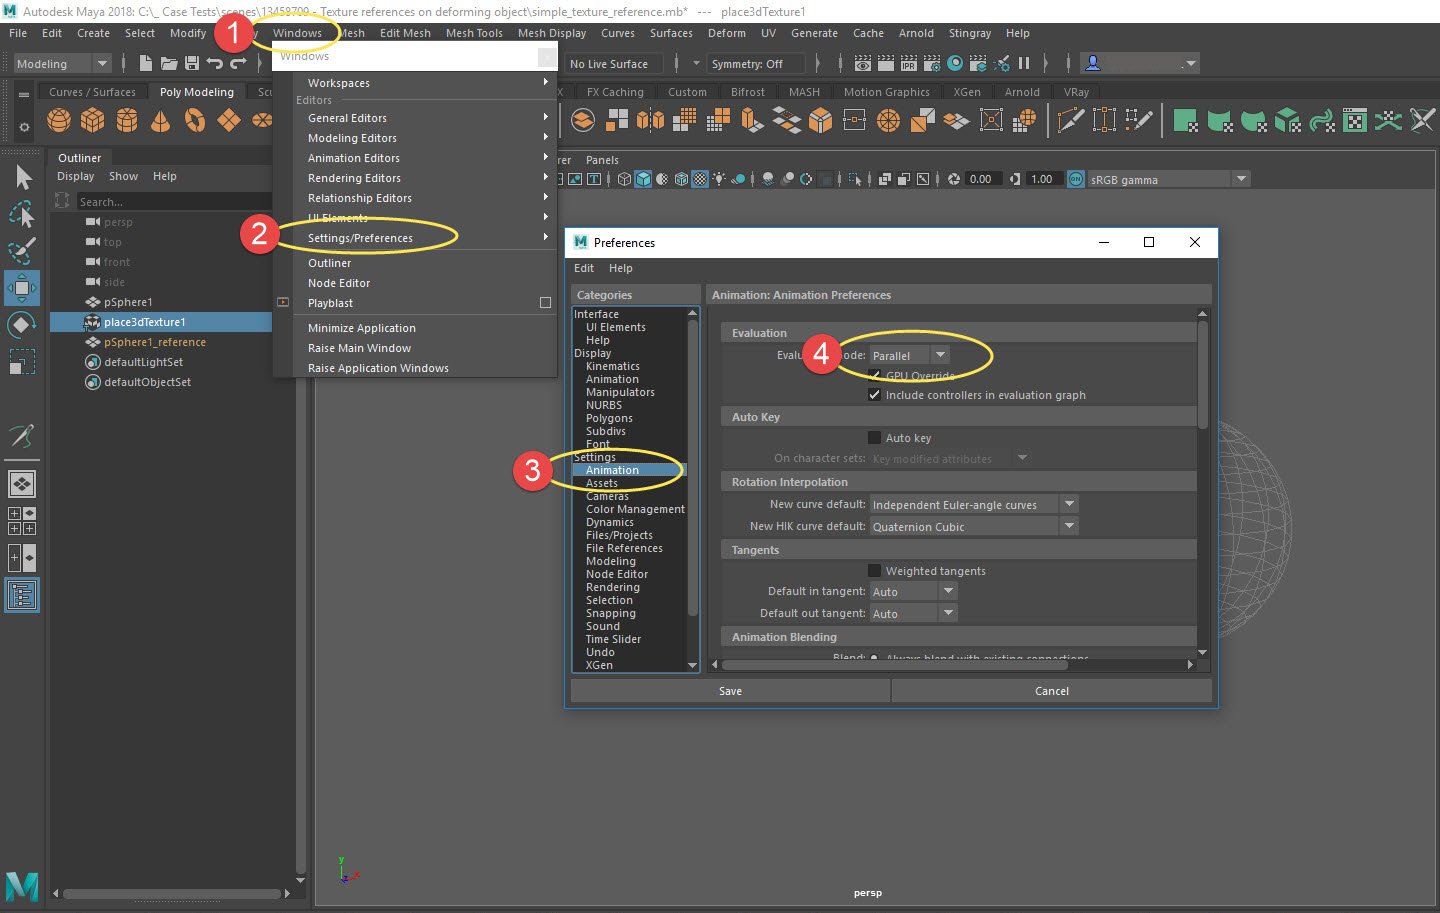This screenshot has width=1440, height=913.
Task: Open the Default out tangent dropdown
Action: pos(914,613)
